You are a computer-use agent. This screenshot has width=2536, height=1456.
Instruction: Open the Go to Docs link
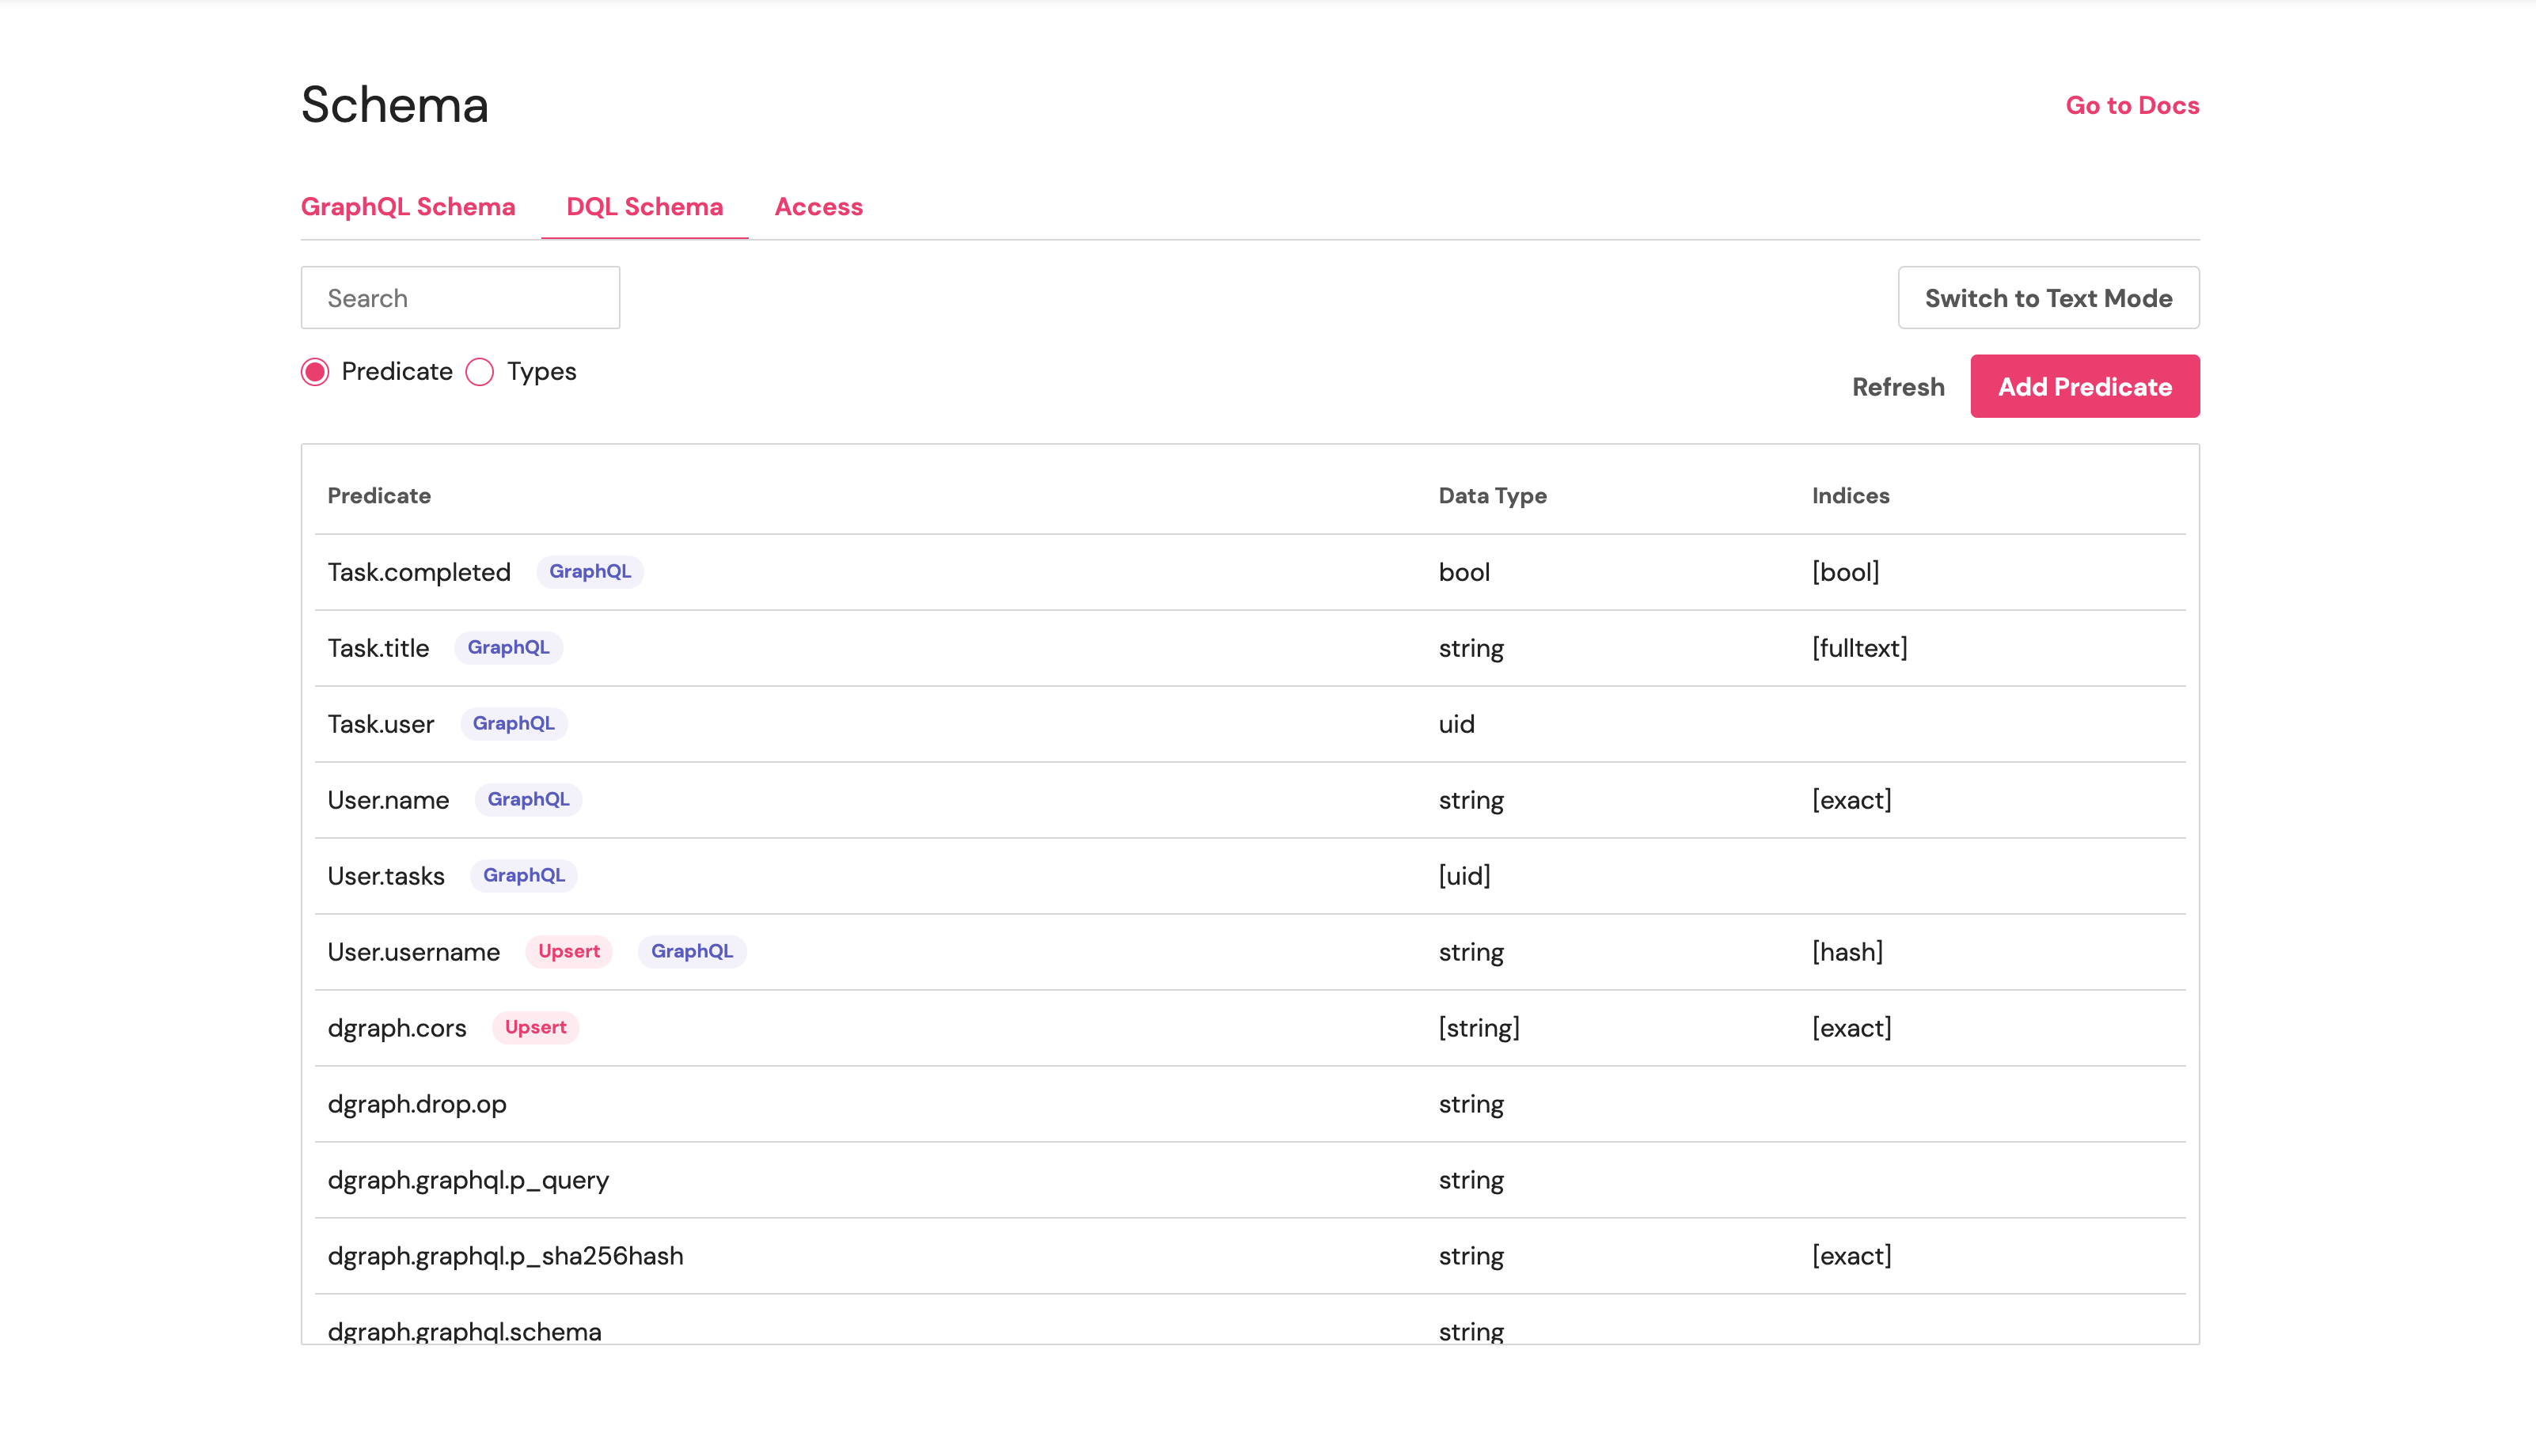[2132, 105]
